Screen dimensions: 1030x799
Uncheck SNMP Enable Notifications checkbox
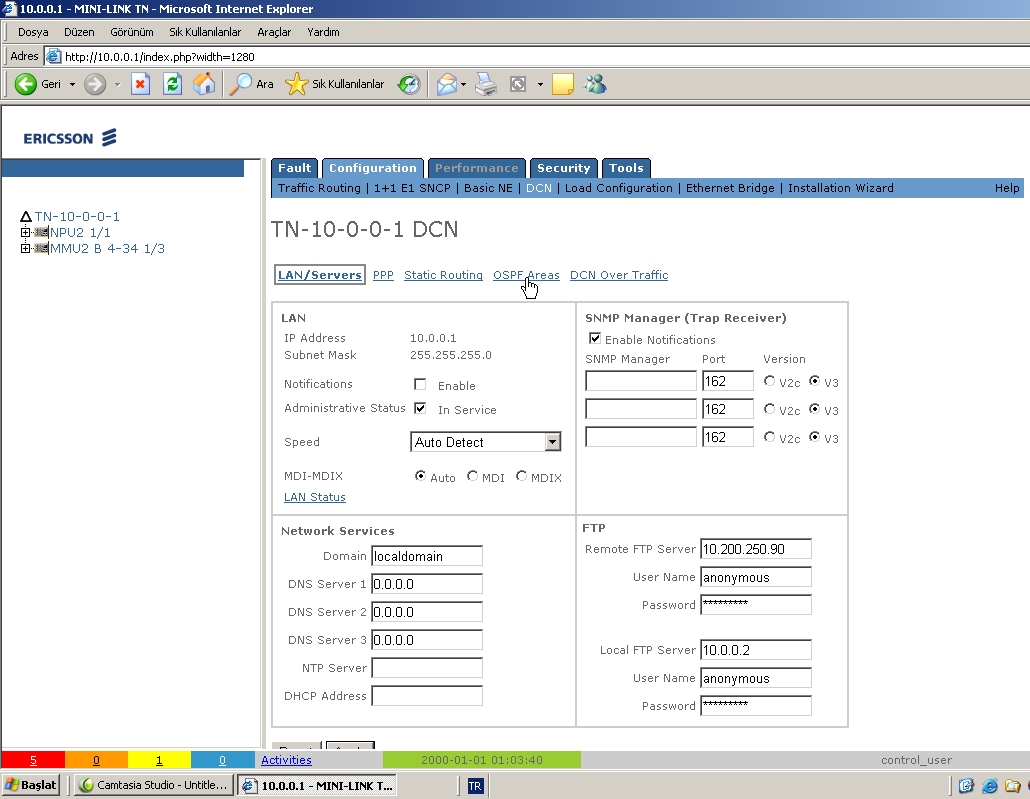(x=594, y=338)
